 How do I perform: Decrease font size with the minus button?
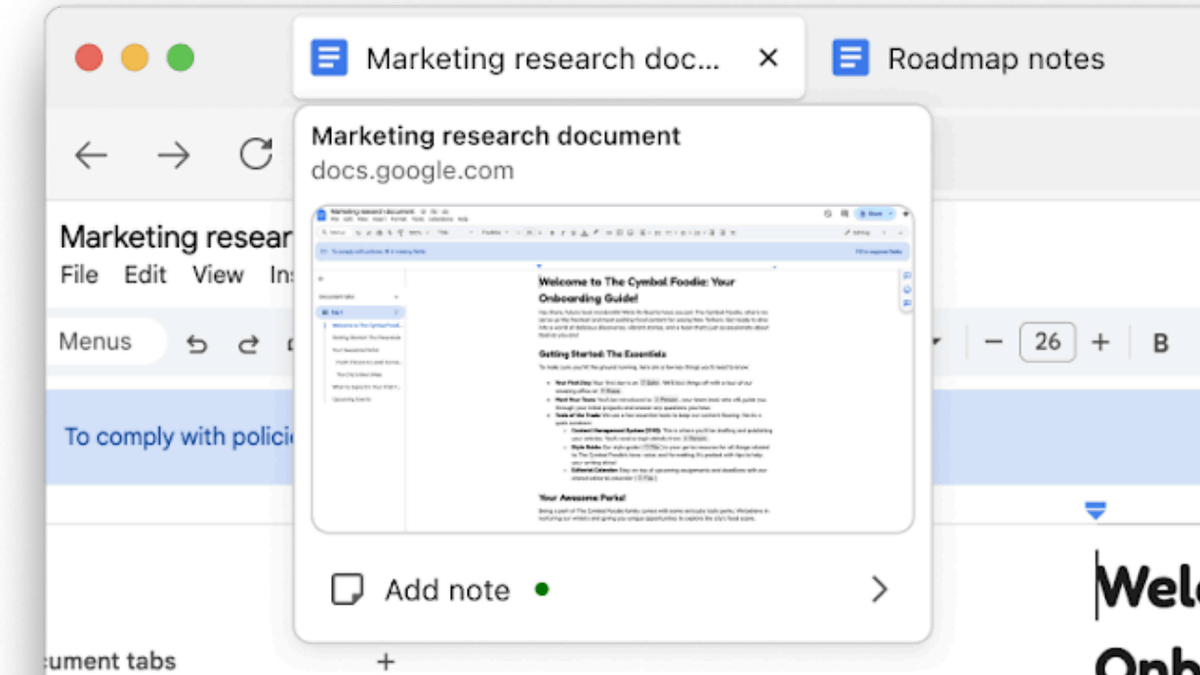(993, 342)
